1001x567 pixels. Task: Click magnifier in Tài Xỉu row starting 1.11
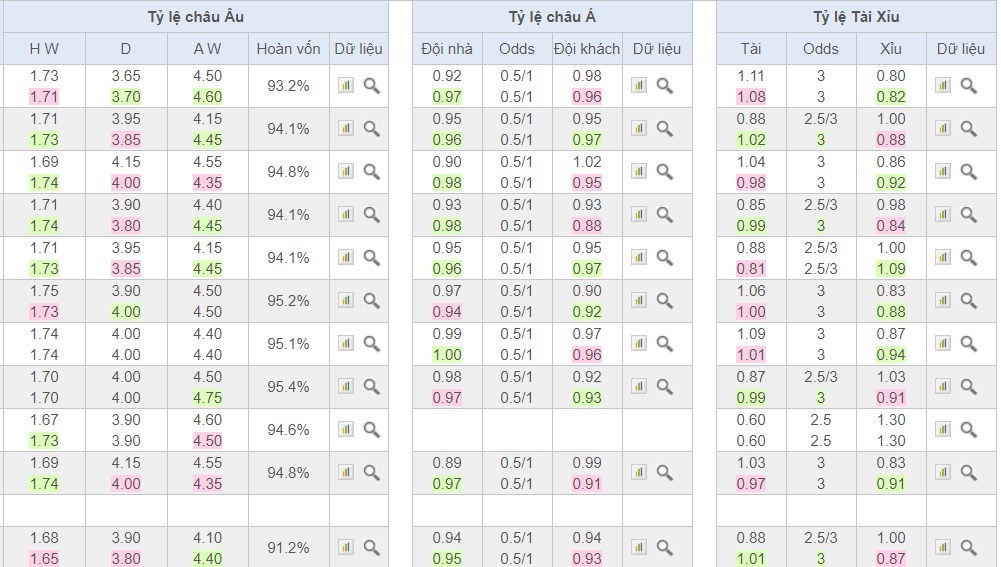tap(968, 86)
